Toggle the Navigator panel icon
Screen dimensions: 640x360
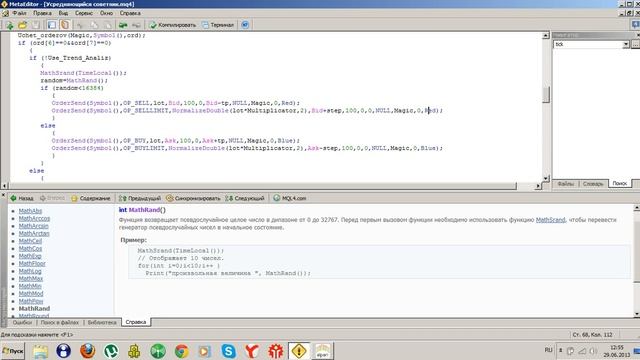(x=52, y=25)
